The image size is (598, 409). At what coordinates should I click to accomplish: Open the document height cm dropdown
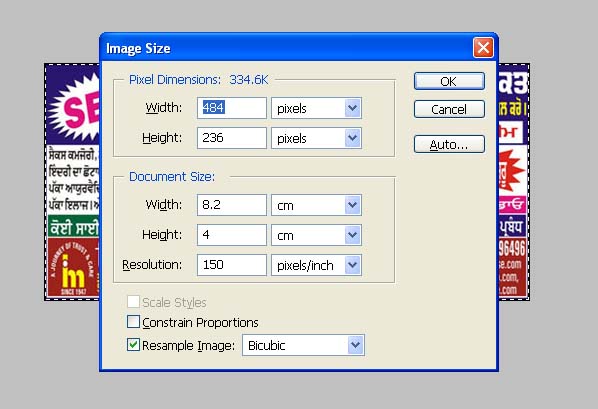coord(317,235)
